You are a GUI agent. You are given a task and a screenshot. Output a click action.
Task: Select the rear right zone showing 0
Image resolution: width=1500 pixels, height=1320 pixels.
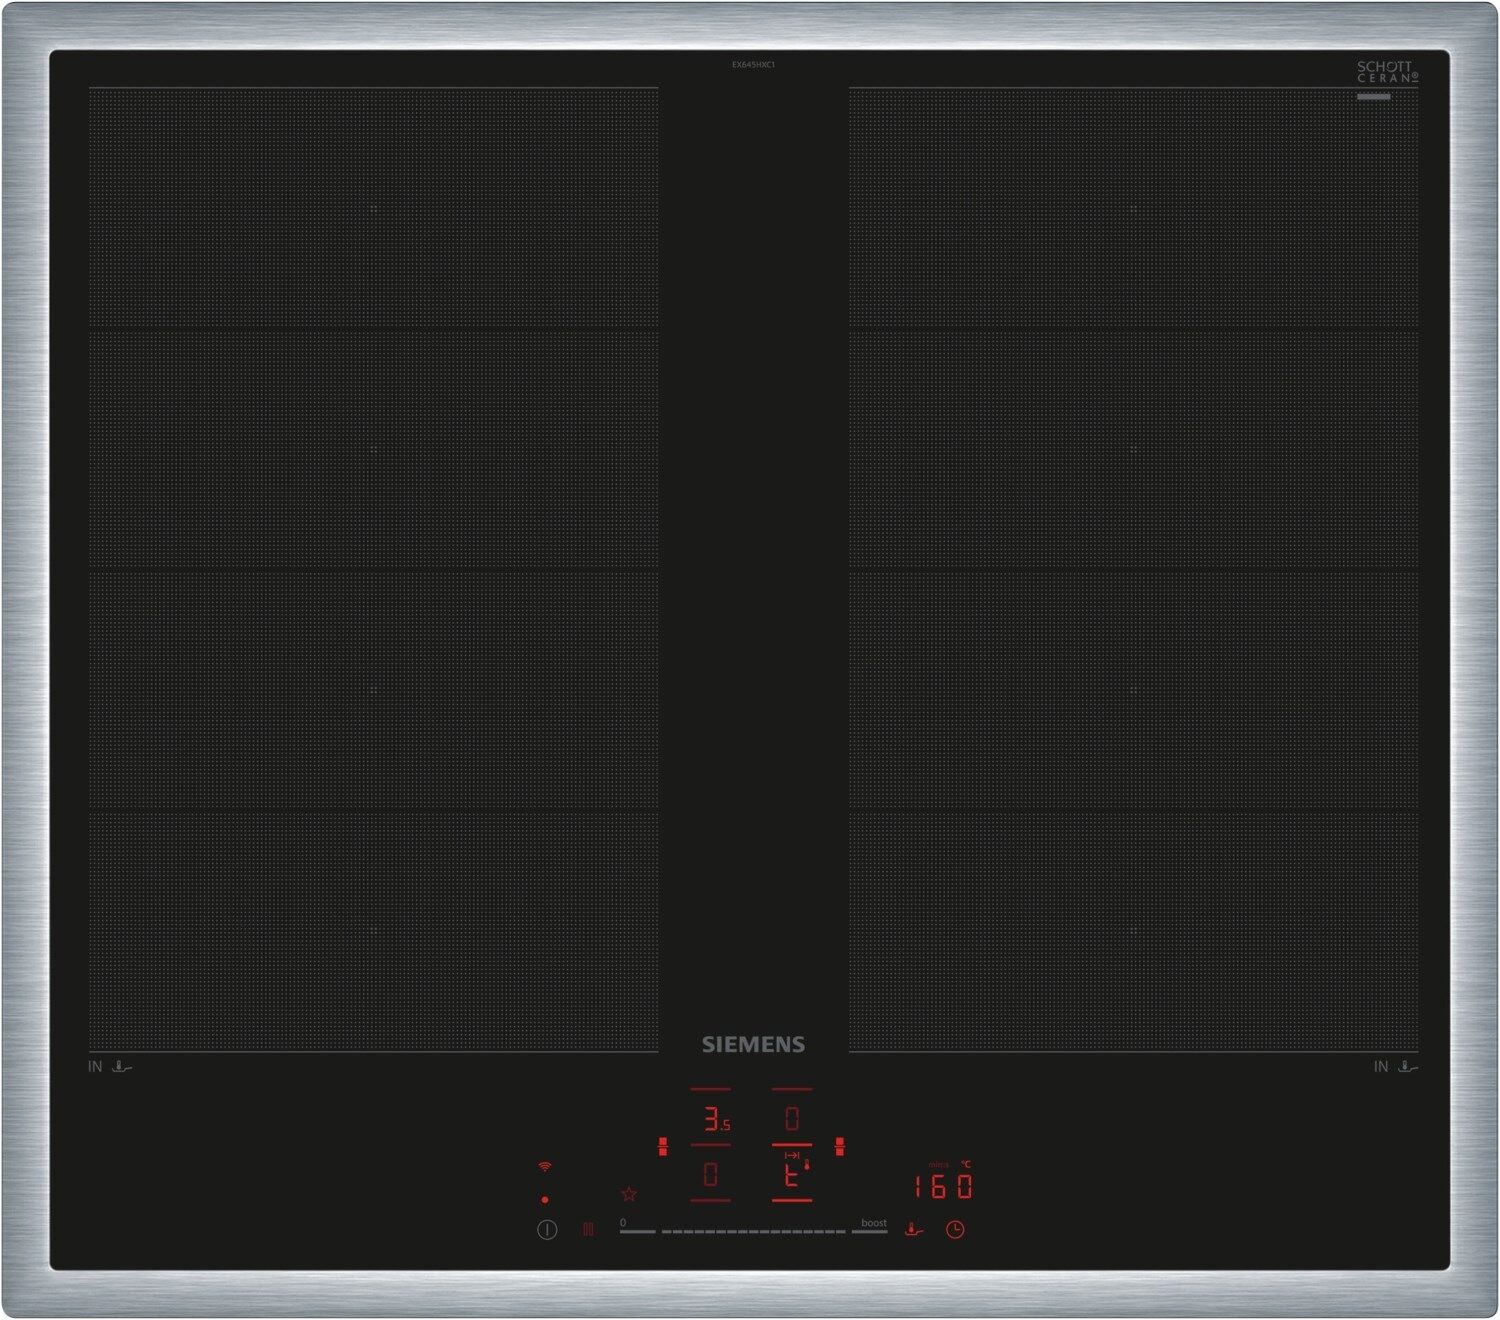pos(792,1118)
